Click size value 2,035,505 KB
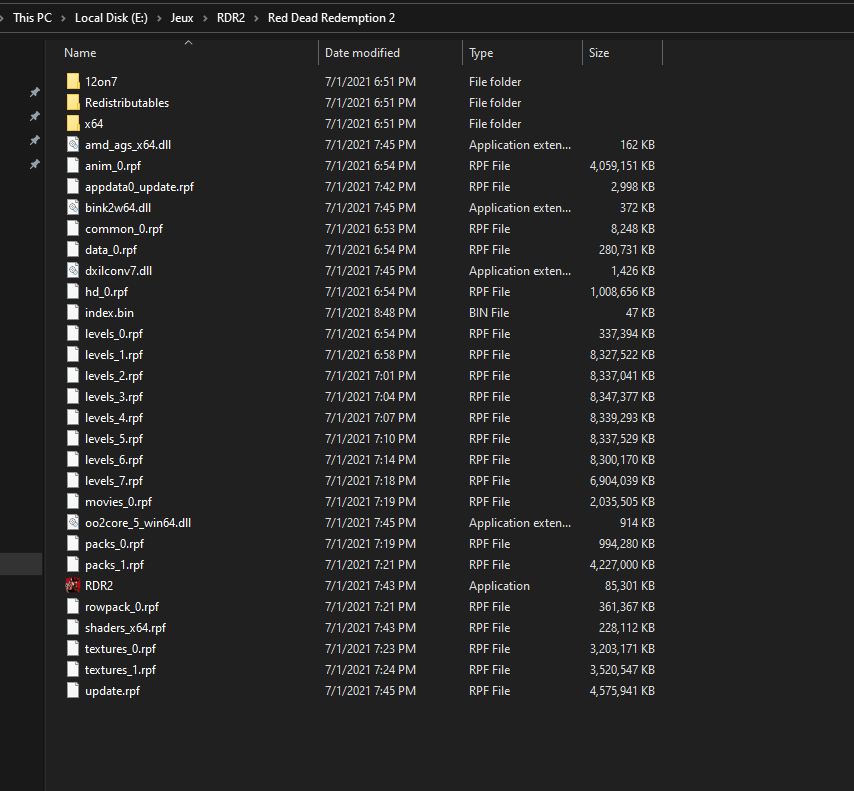The height and width of the screenshot is (791, 854). click(x=622, y=502)
